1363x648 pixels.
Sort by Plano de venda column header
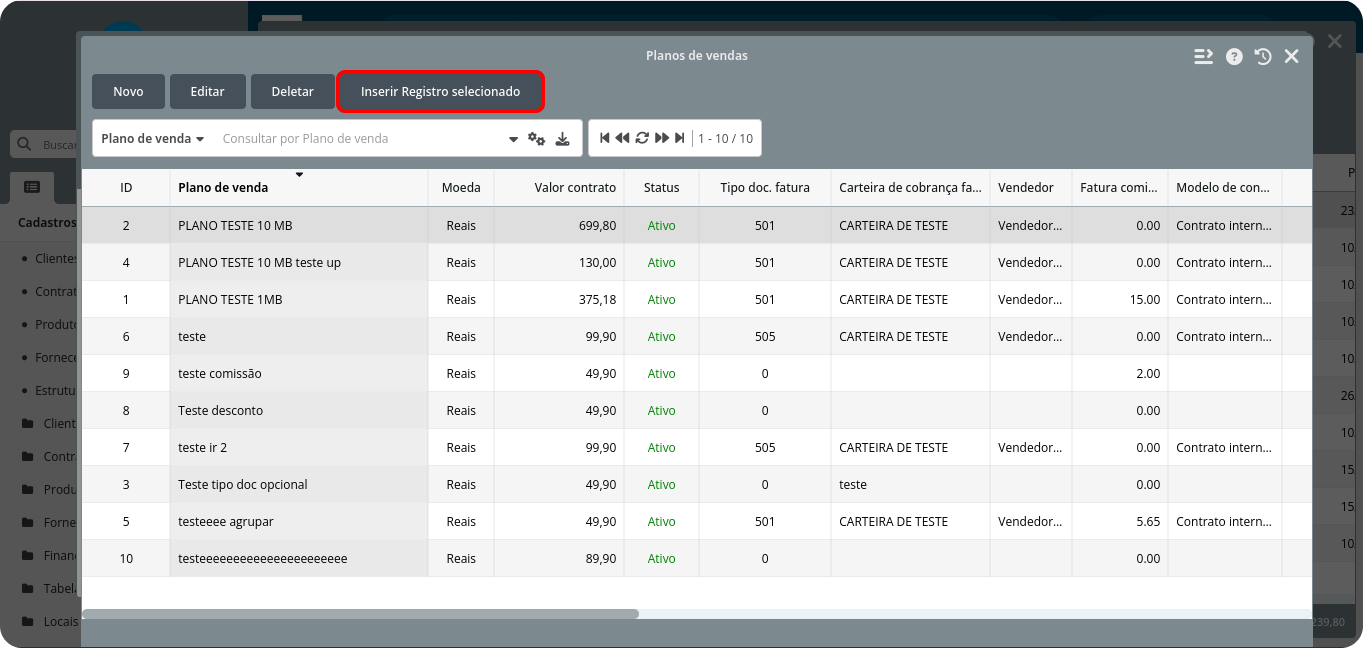pos(299,187)
